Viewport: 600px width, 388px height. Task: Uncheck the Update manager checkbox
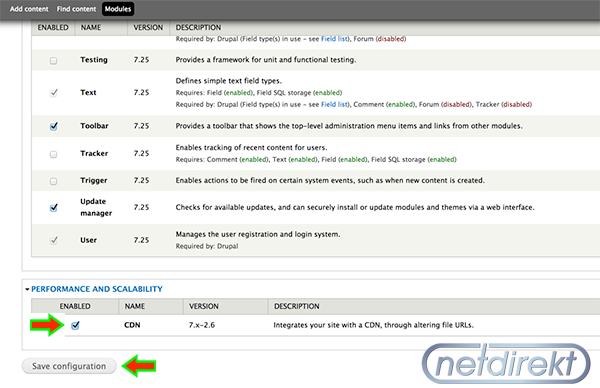coord(54,208)
